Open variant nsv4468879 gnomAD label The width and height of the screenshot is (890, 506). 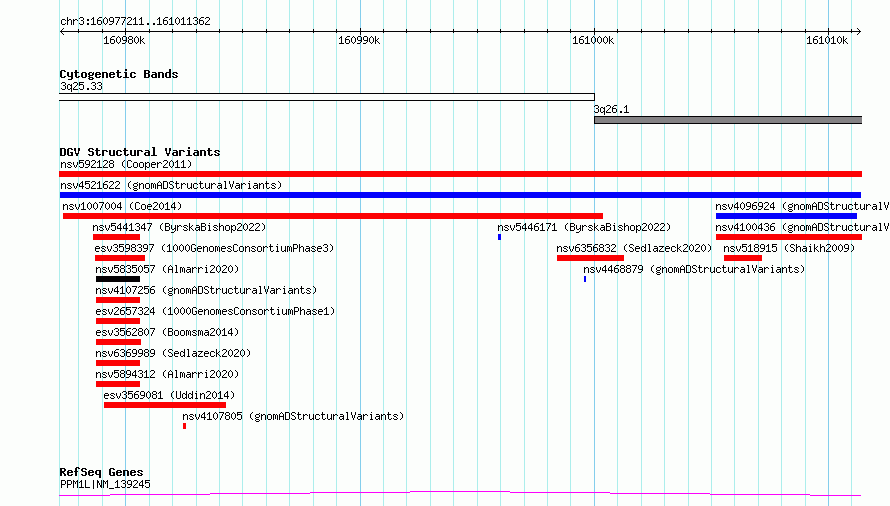coord(694,269)
